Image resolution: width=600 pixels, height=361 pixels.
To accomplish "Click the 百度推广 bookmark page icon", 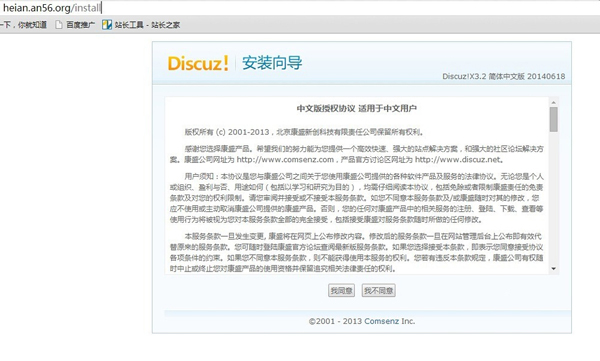I will [59, 25].
